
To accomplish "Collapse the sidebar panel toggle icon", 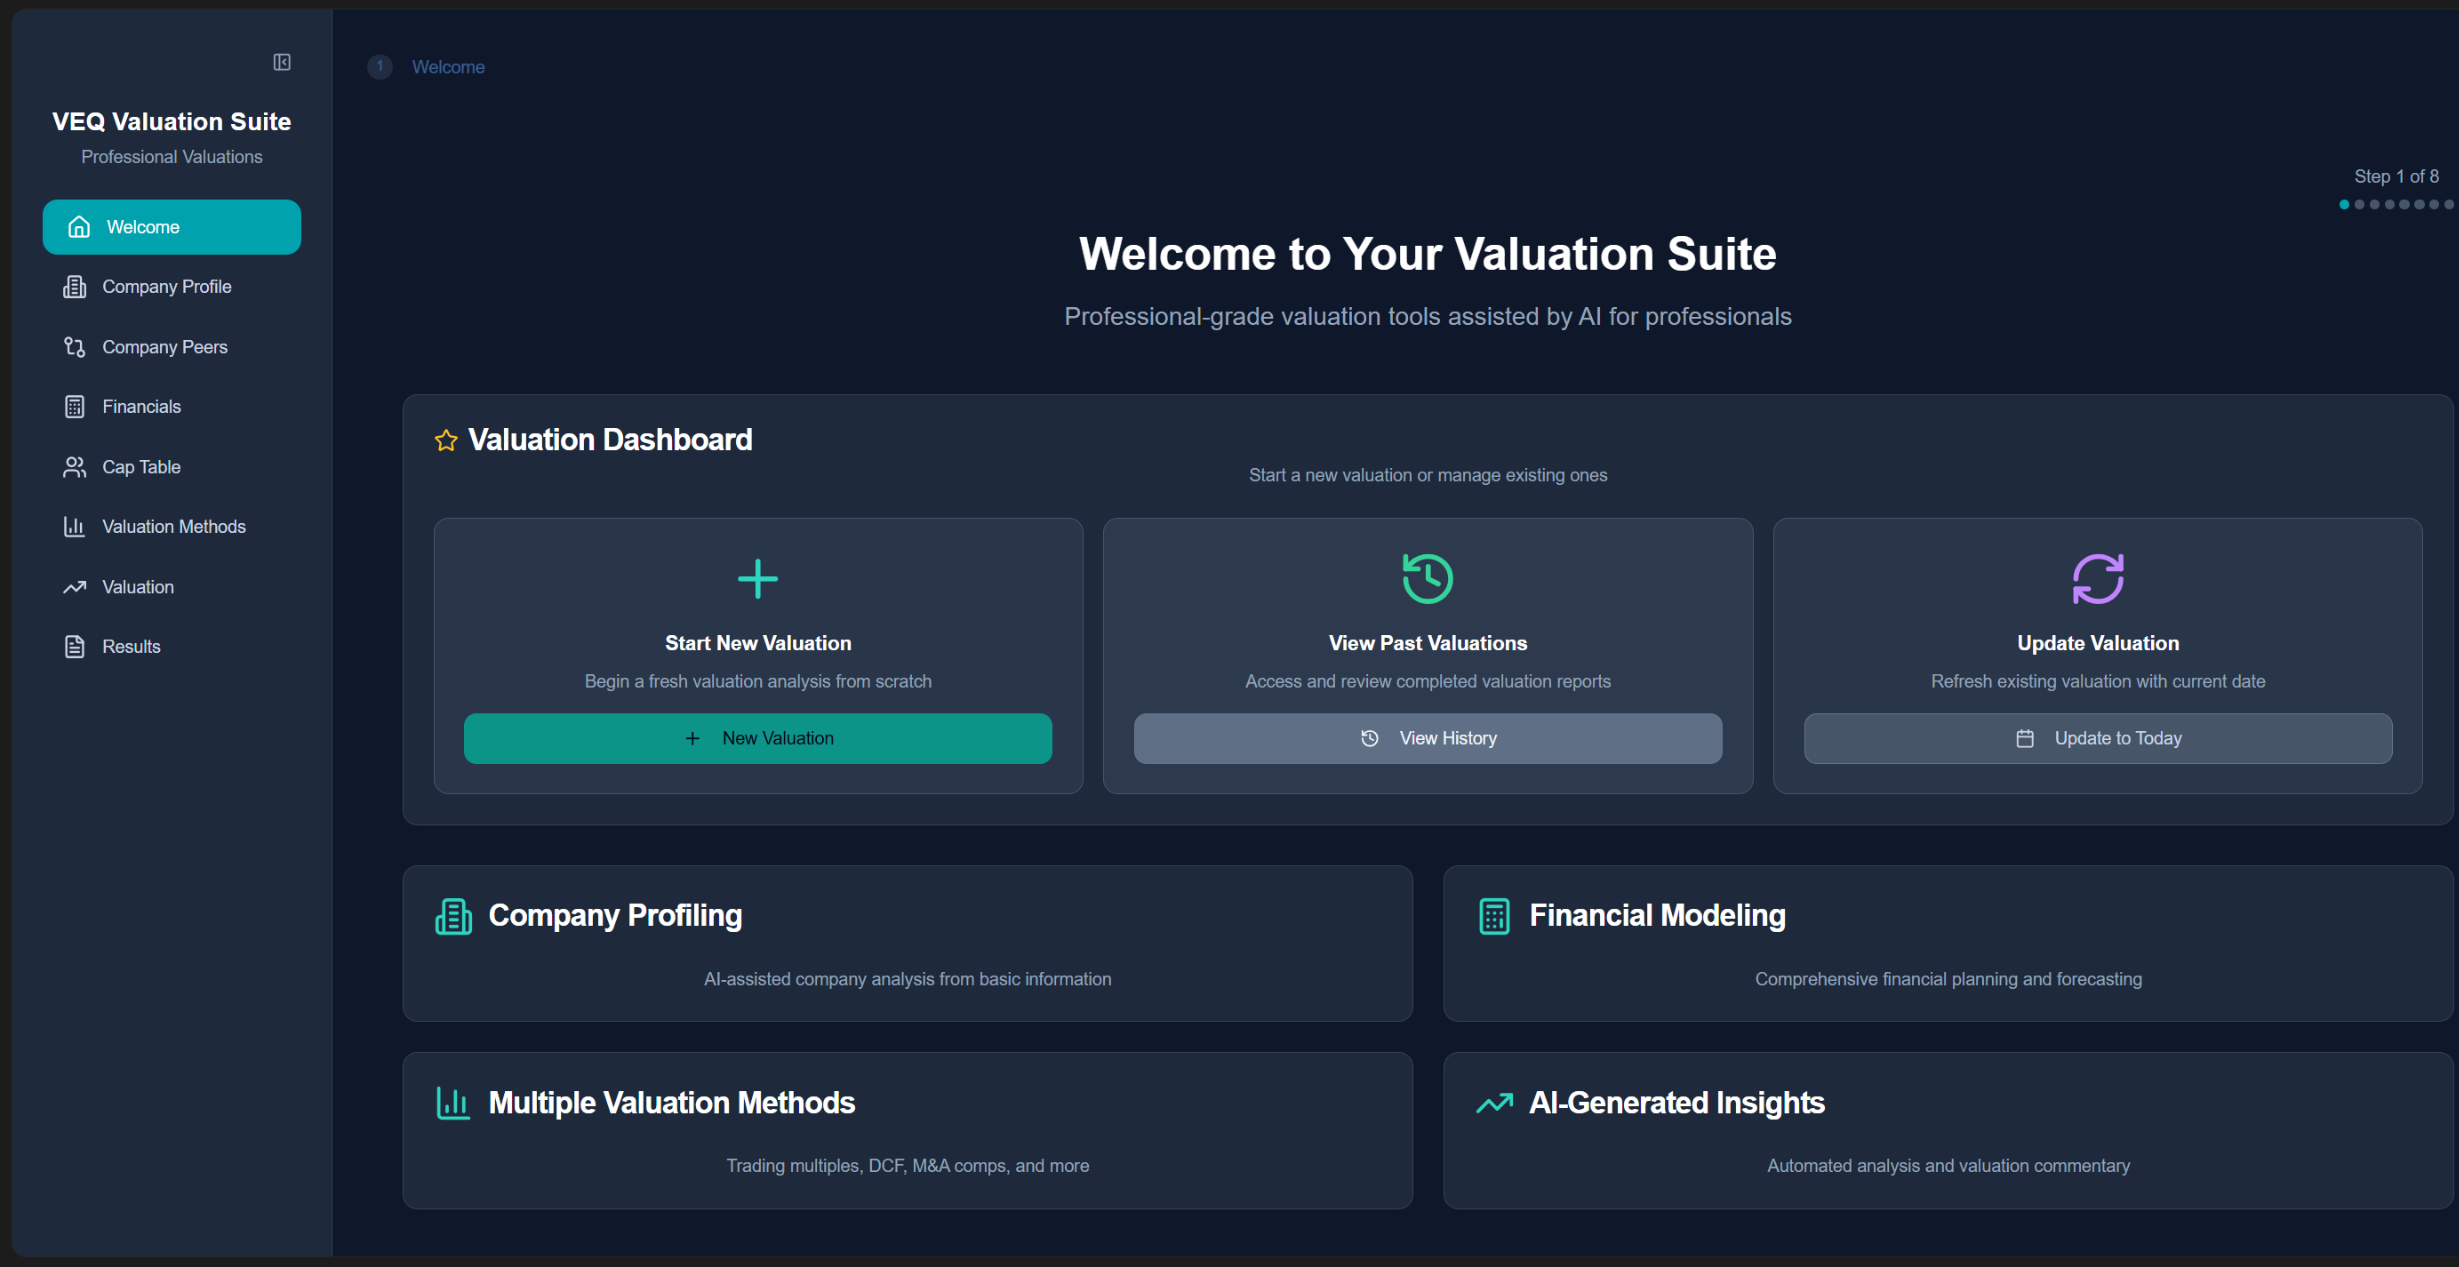I will point(282,62).
